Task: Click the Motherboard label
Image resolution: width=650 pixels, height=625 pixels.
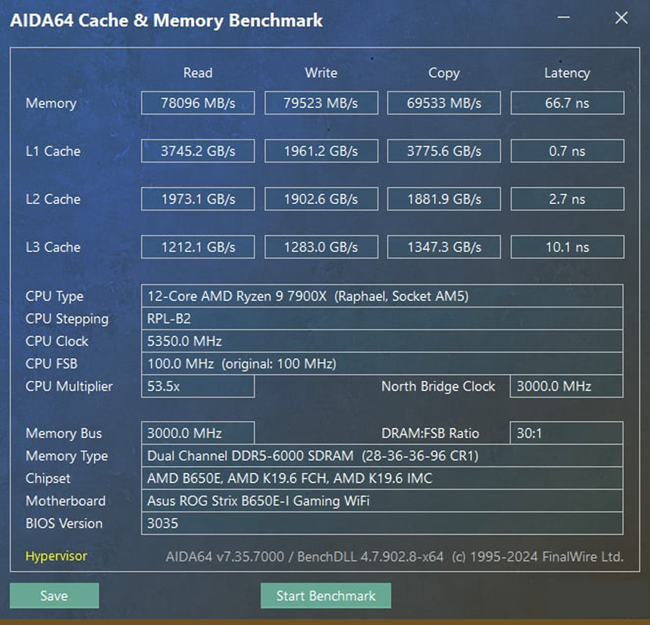Action: tap(65, 501)
